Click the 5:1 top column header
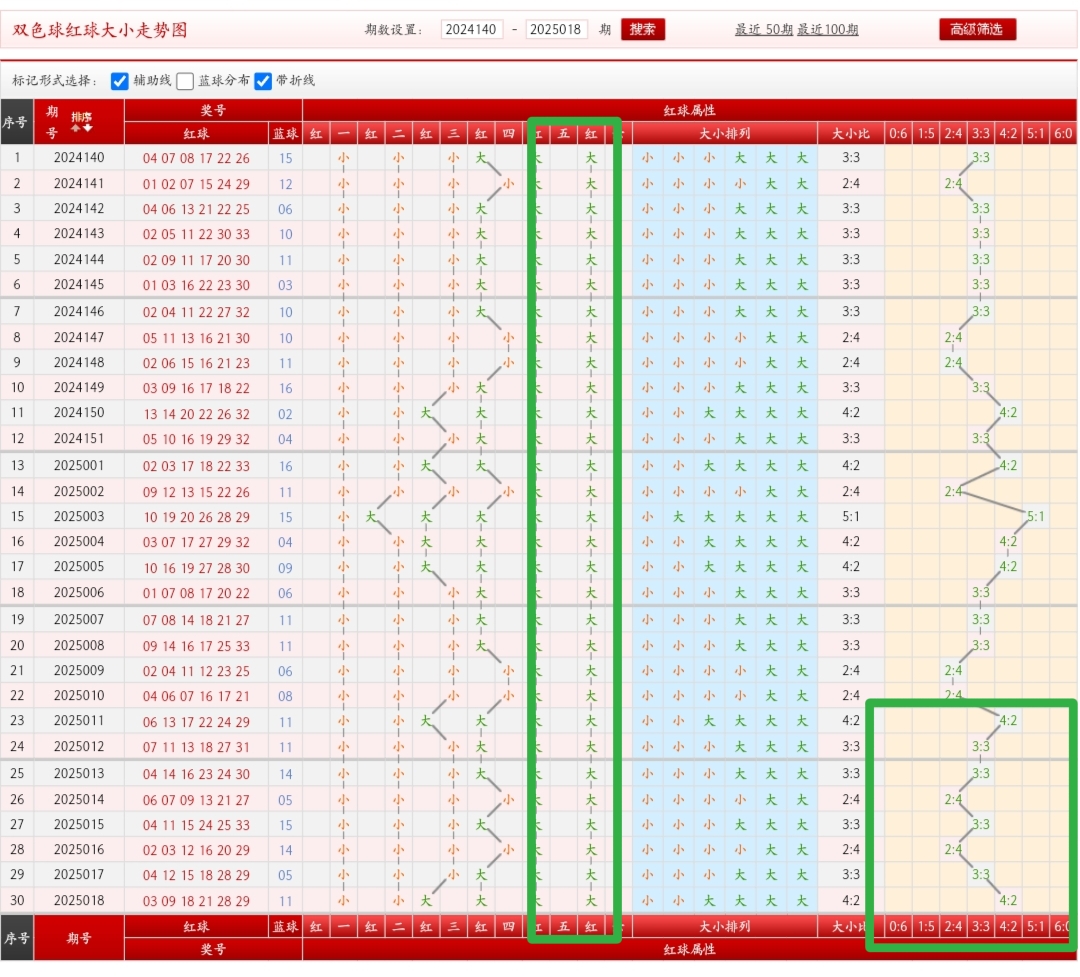This screenshot has width=1080, height=977. 1036,134
